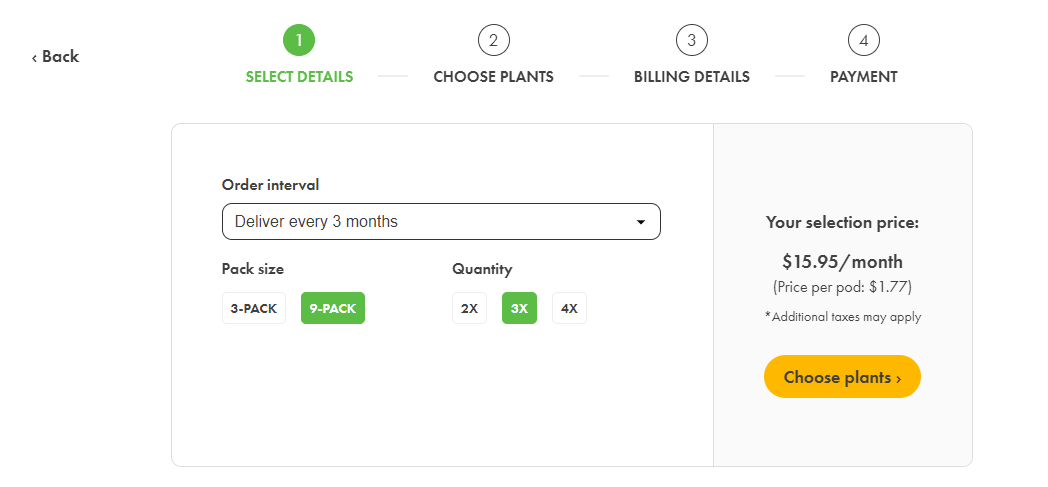The width and height of the screenshot is (1048, 487).
Task: Click the SELECT DETAILS step label
Action: tap(299, 77)
